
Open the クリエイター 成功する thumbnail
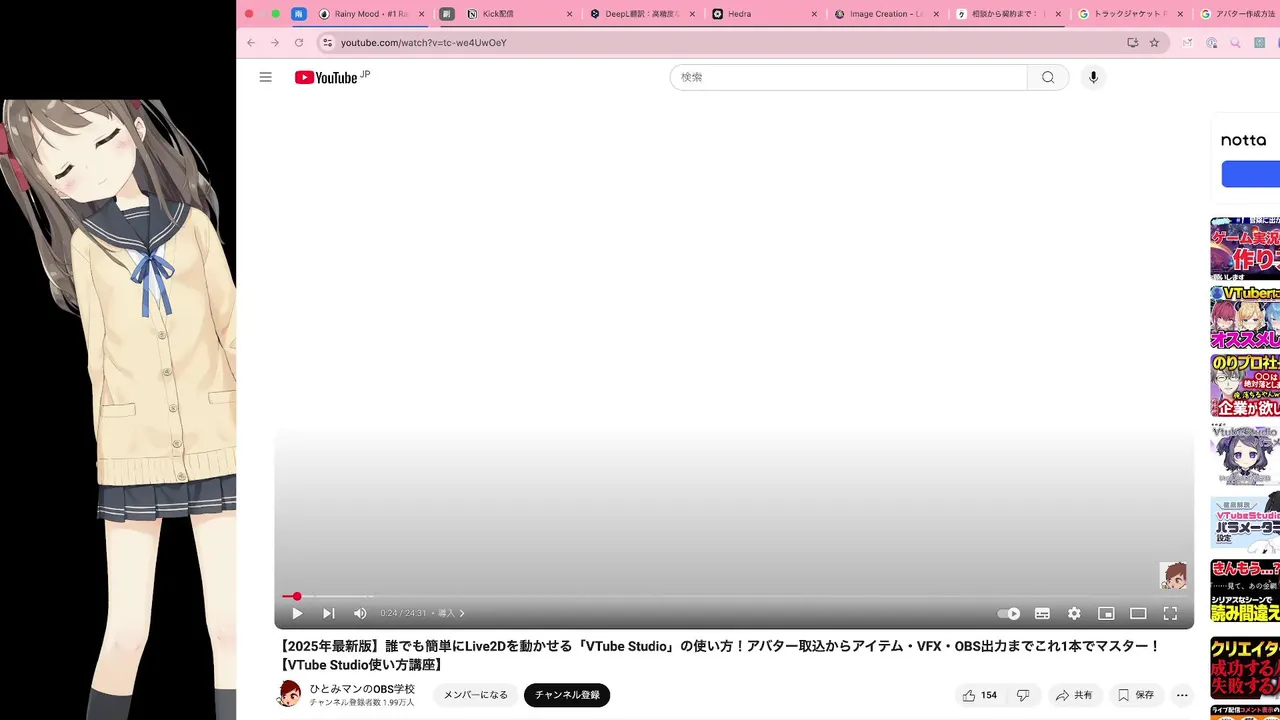tap(1245, 668)
